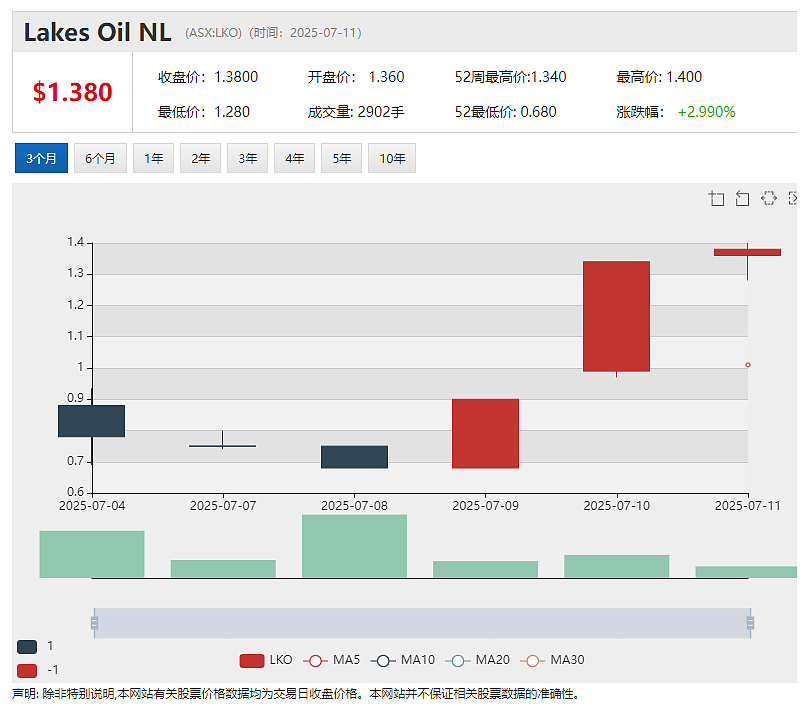Open the 10年 range tab

392,158
